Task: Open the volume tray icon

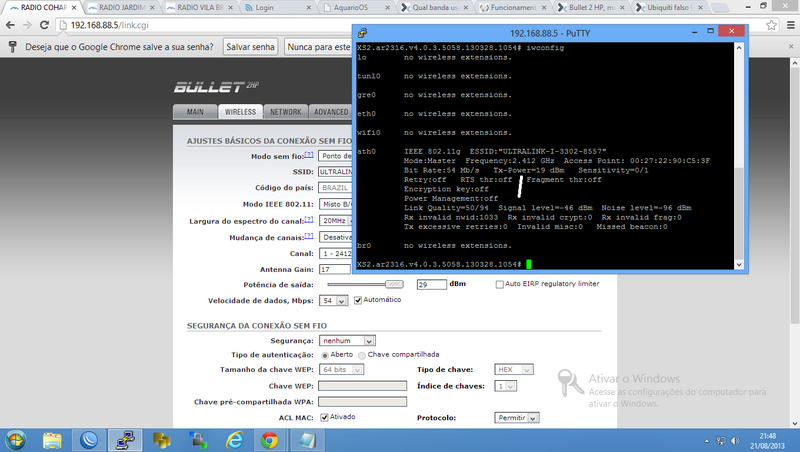Action: (735, 441)
